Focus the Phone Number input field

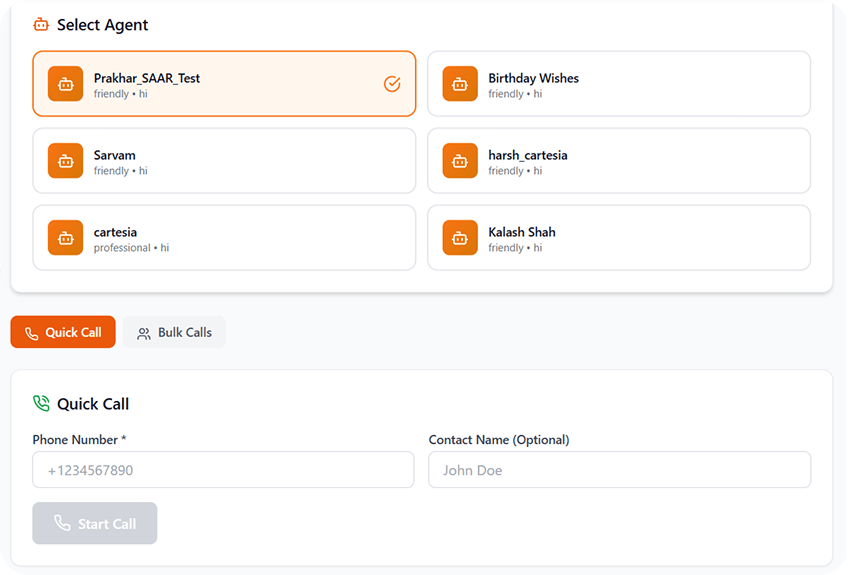pyautogui.click(x=223, y=470)
